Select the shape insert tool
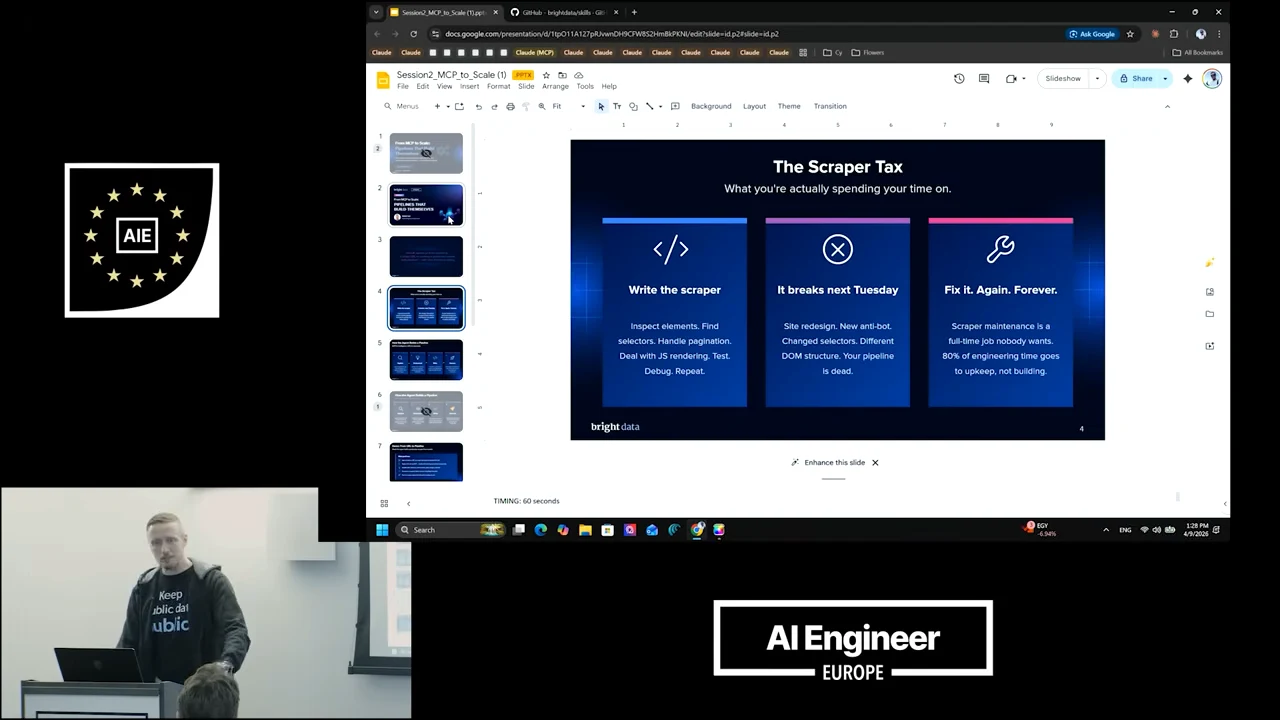Screen dimensions: 1280x720 click(x=633, y=106)
